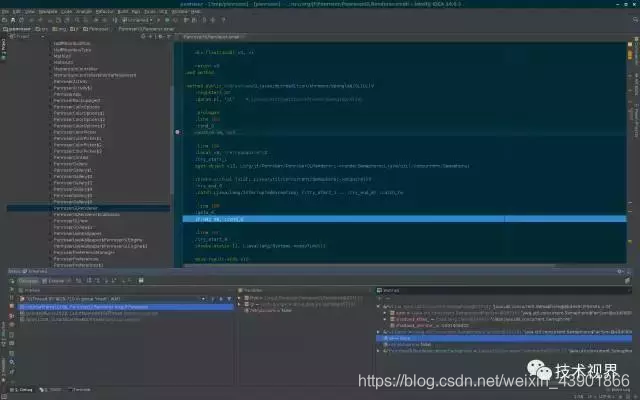Click previous frame up arrow in Frames
640x400 pixels.
click(x=213, y=299)
